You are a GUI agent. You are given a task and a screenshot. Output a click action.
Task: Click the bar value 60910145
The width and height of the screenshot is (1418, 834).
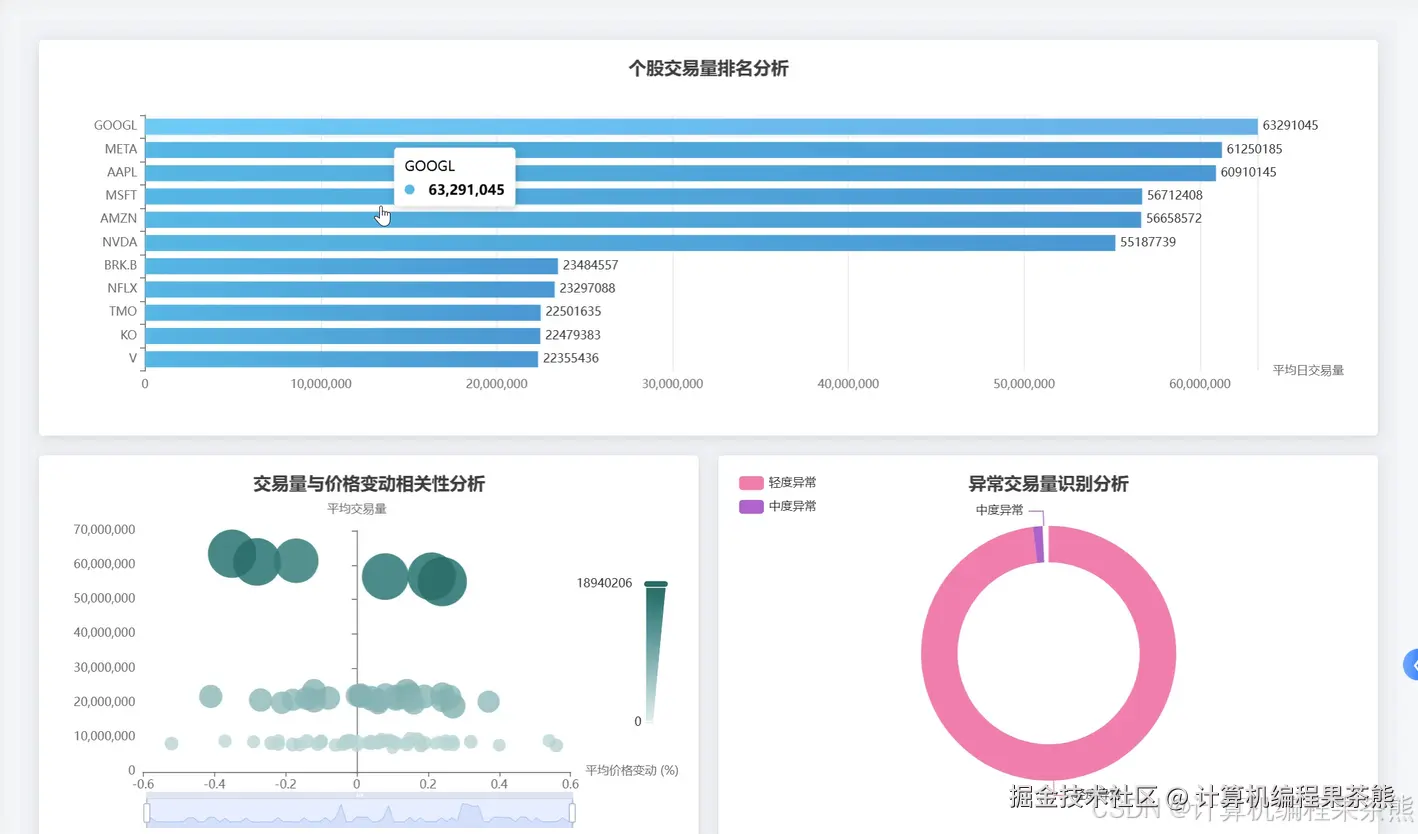[1248, 172]
